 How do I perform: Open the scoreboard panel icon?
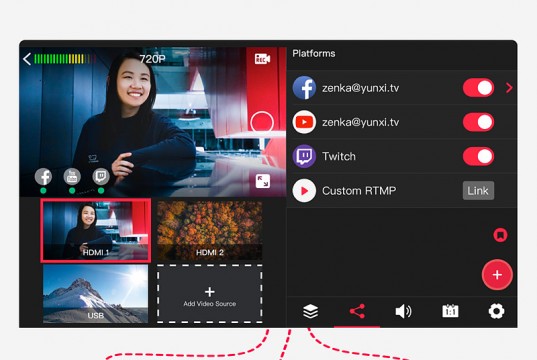point(450,311)
